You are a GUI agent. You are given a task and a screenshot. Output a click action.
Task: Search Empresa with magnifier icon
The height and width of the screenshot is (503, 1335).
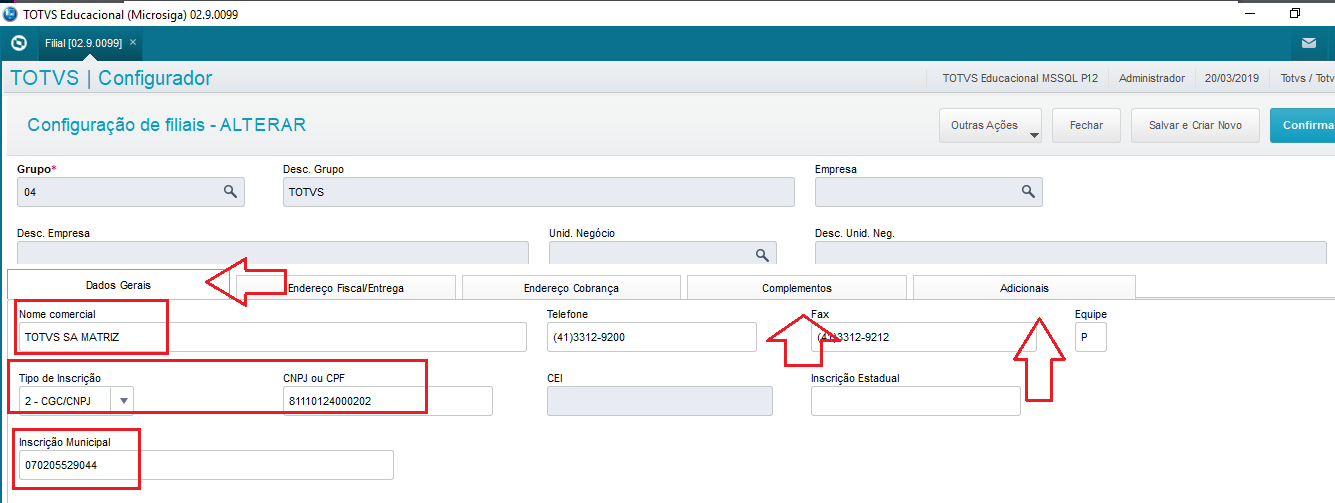[x=1028, y=191]
